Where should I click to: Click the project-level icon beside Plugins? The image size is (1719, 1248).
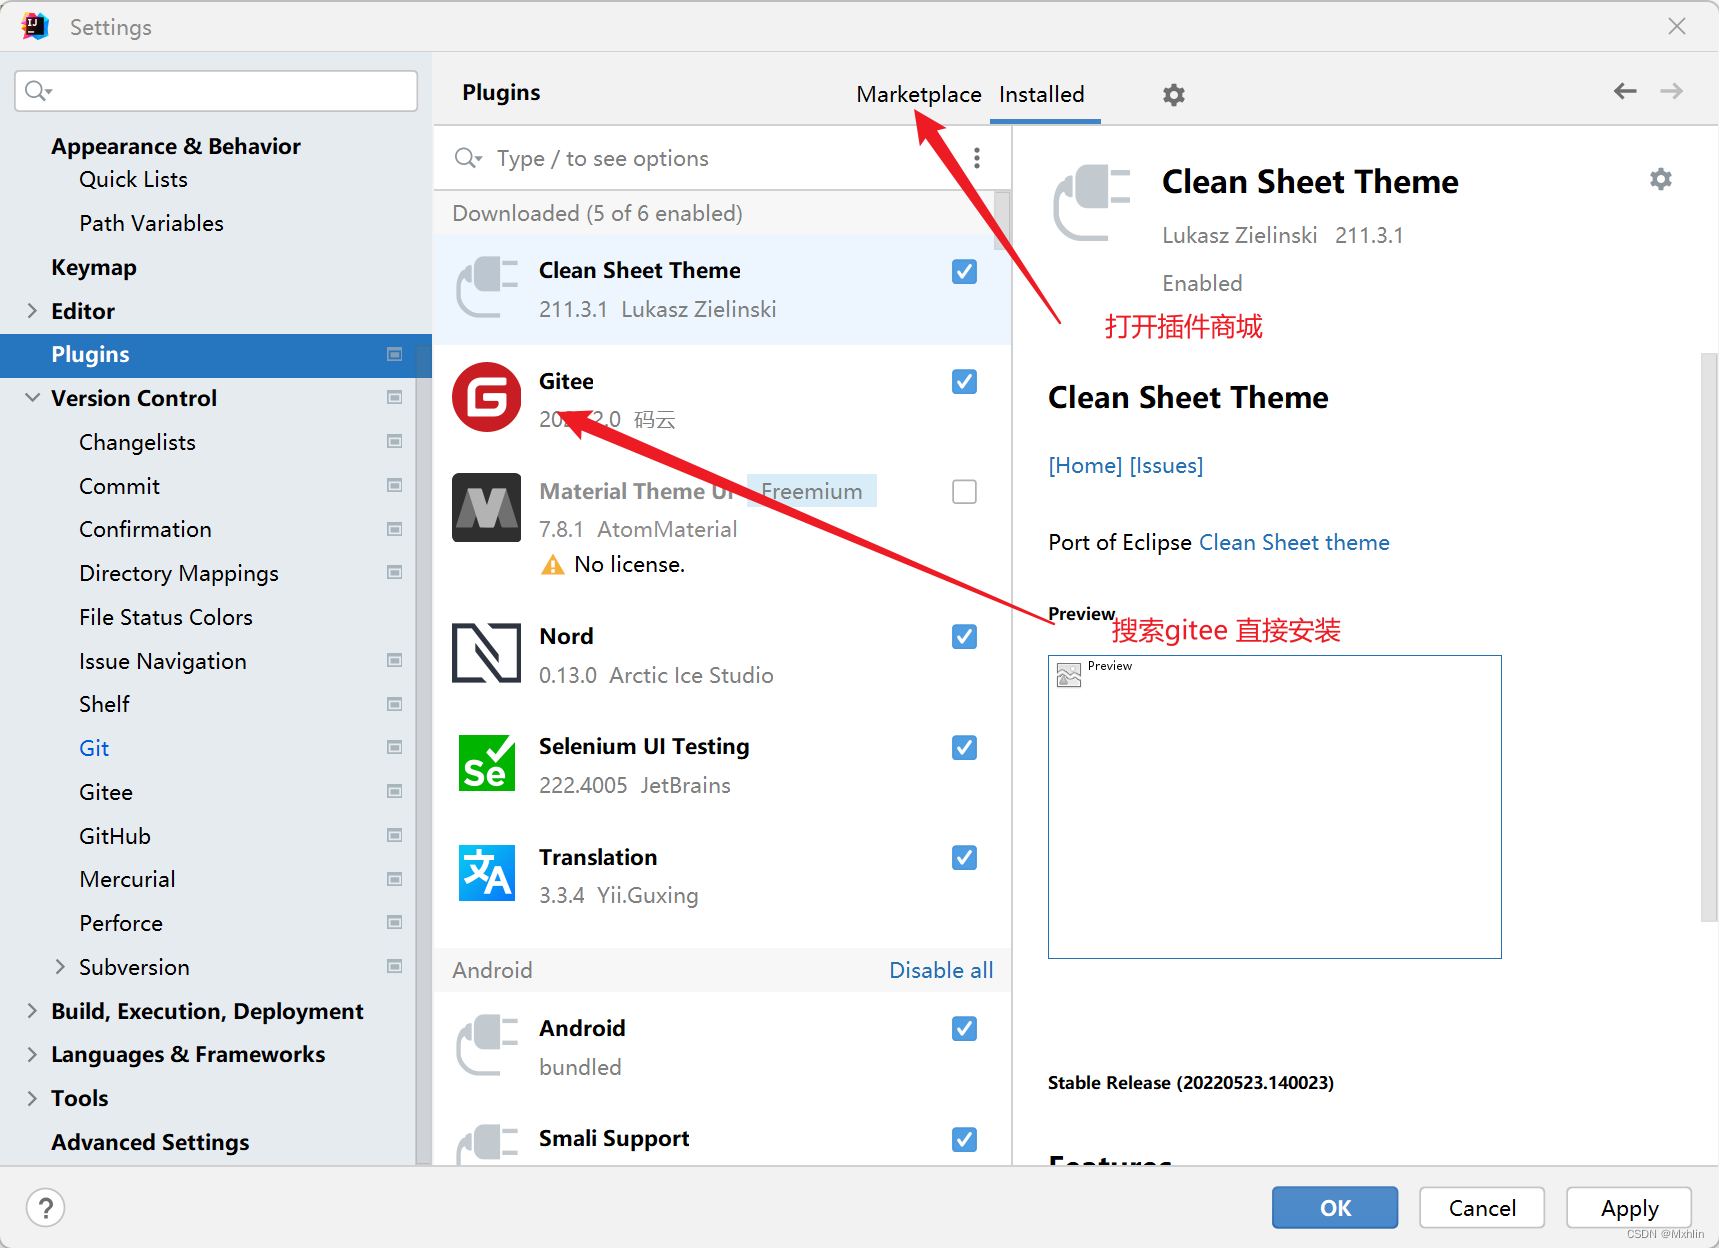click(394, 354)
